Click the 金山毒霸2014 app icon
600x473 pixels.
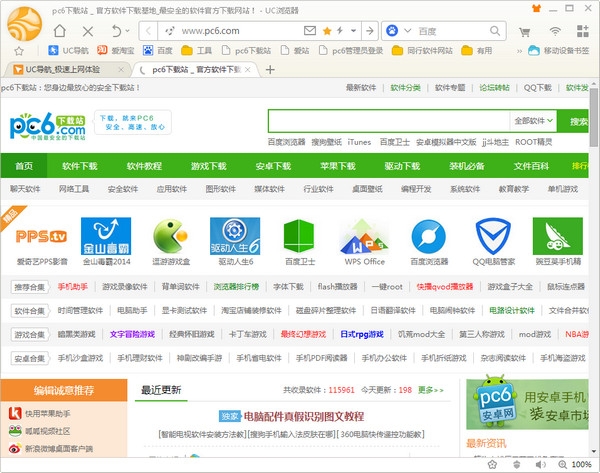tap(106, 236)
